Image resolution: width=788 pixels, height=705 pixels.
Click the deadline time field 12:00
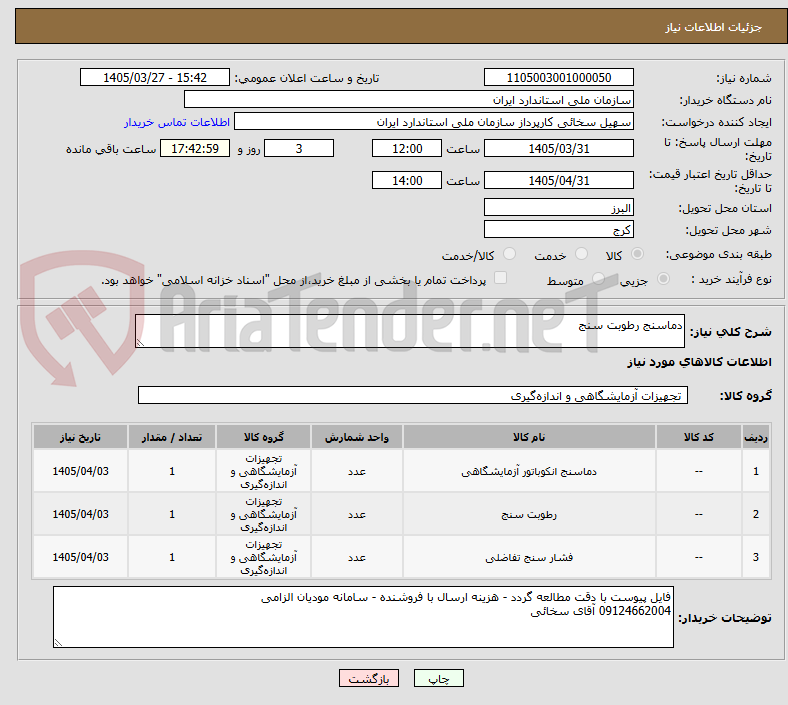[407, 148]
